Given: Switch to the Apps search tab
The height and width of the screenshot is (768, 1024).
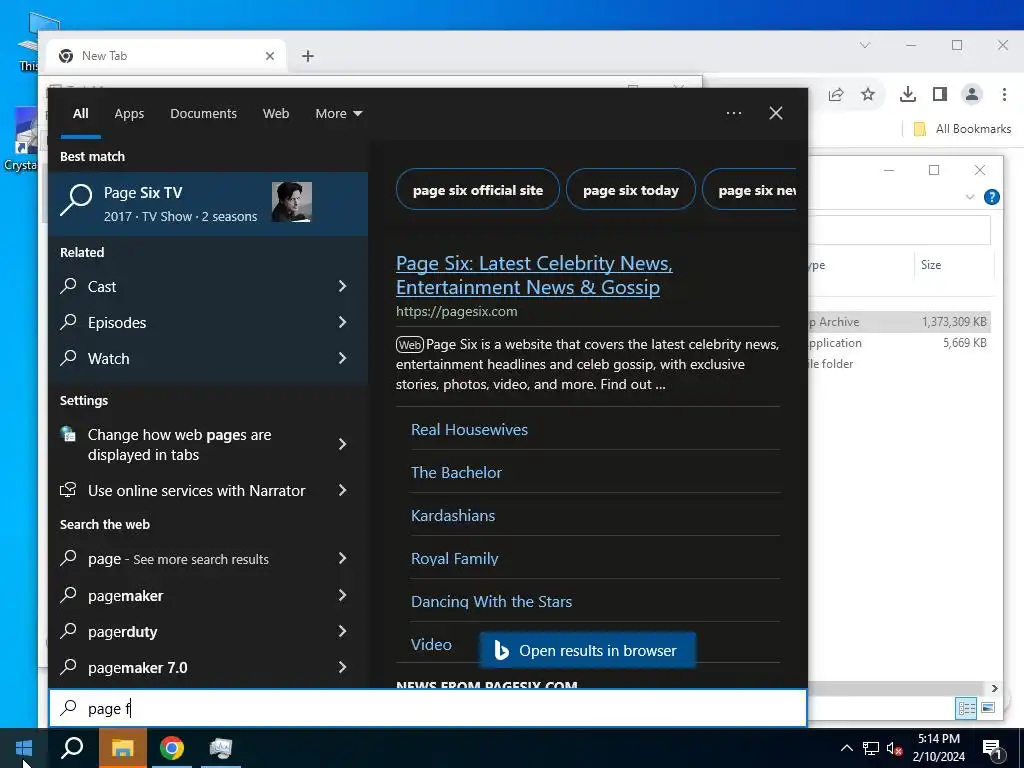Looking at the screenshot, I should [129, 114].
